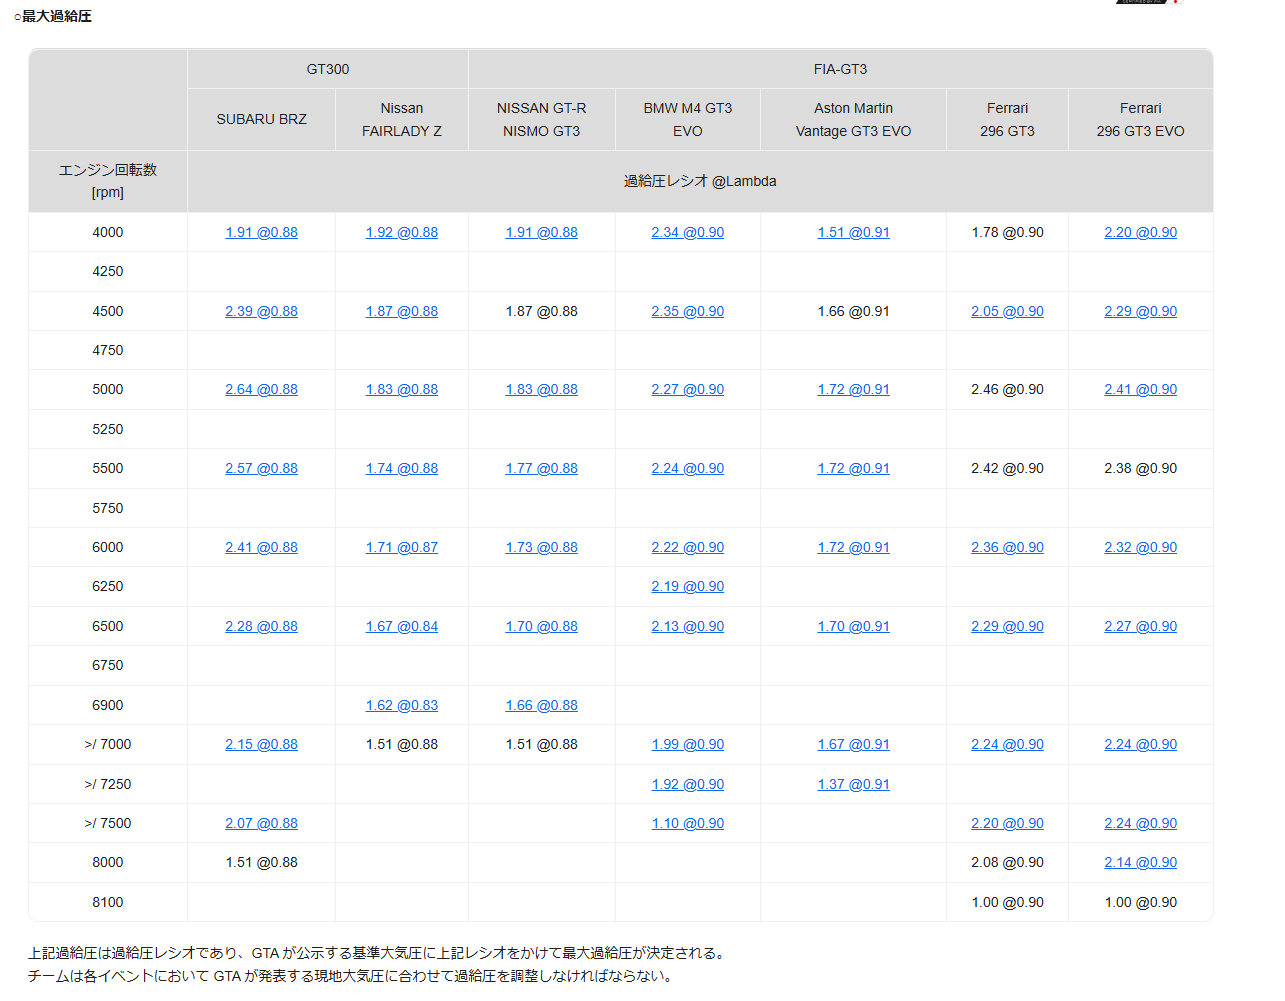
Task: Open FAIRLADY Z 6500 rpm link 1.67 @0.84
Action: pos(401,626)
